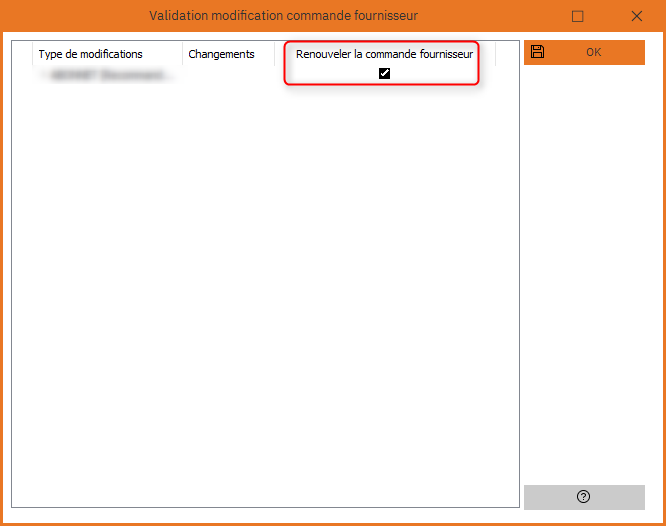The image size is (666, 526).
Task: Click the Renouveler la commande fournisseur header
Action: (x=384, y=54)
